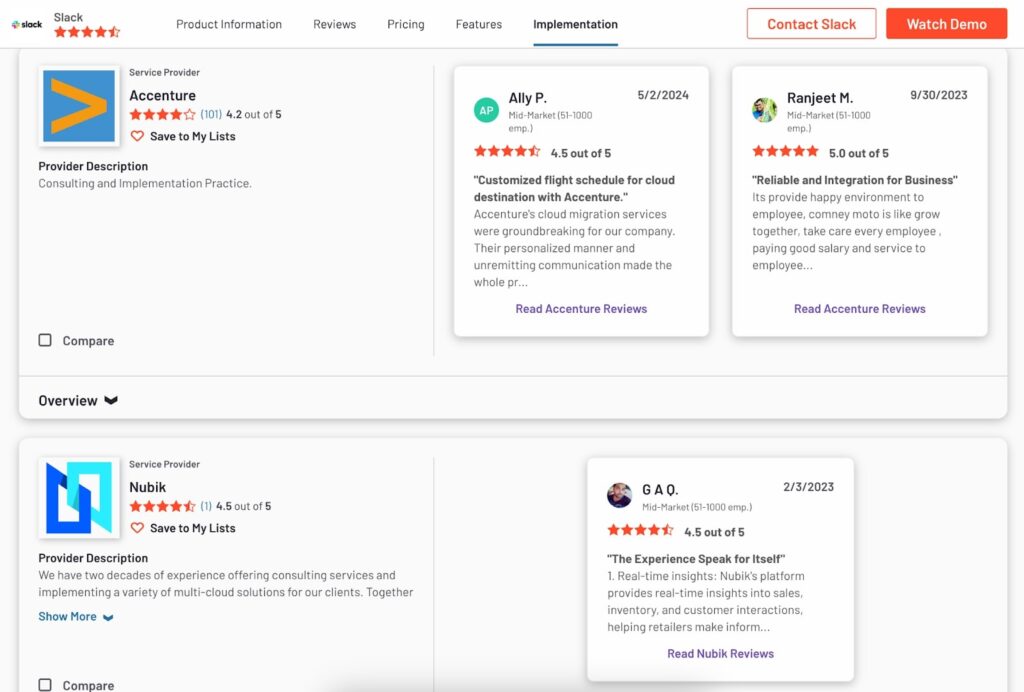The width and height of the screenshot is (1024, 692).
Task: Click Nubik Provider Description heading
Action: [x=93, y=558]
